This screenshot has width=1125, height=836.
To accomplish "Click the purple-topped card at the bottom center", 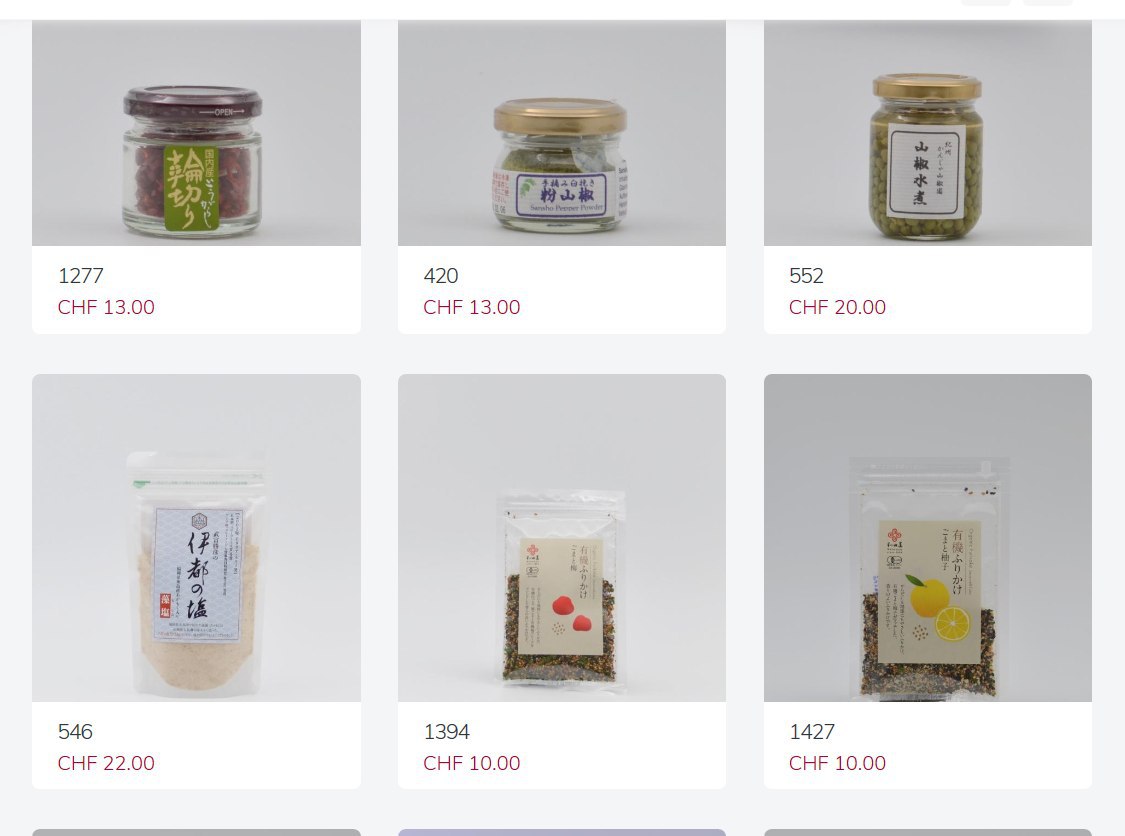I will point(562,832).
